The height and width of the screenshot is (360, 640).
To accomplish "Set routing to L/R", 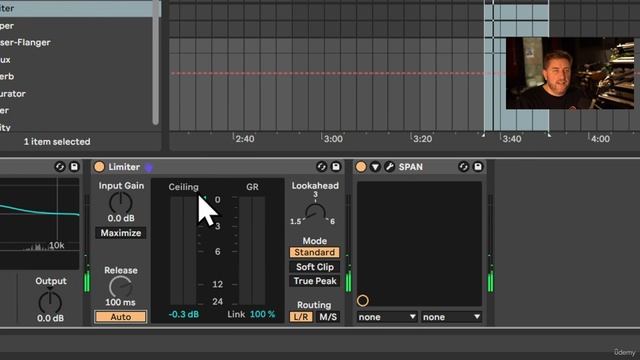I will (x=301, y=317).
